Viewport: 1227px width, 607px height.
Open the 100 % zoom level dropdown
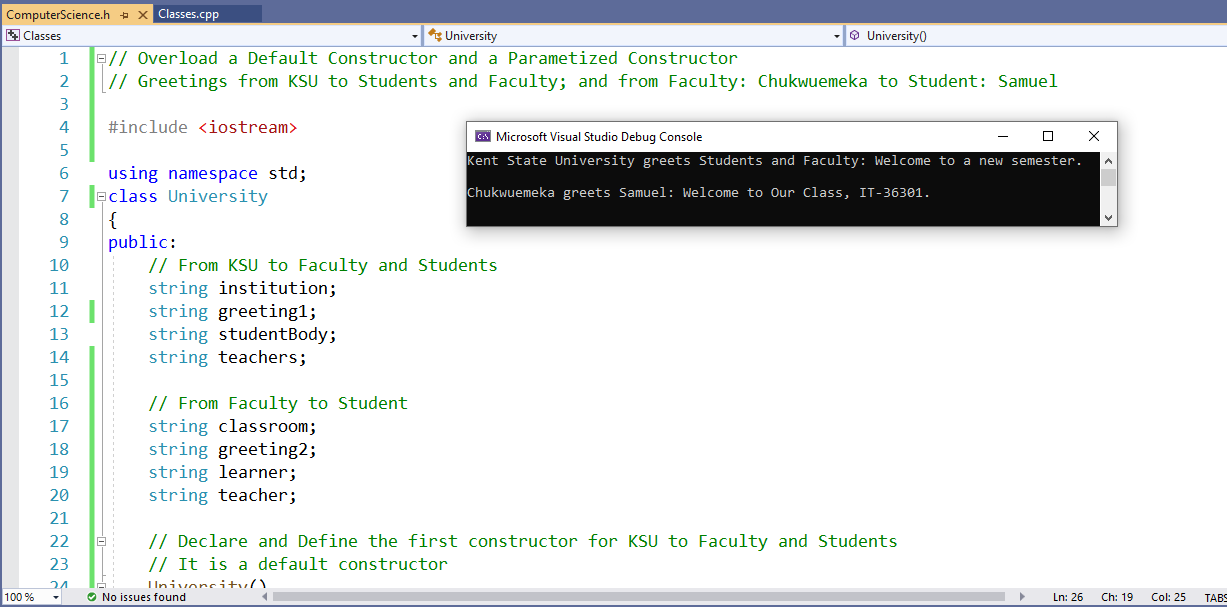pos(54,597)
